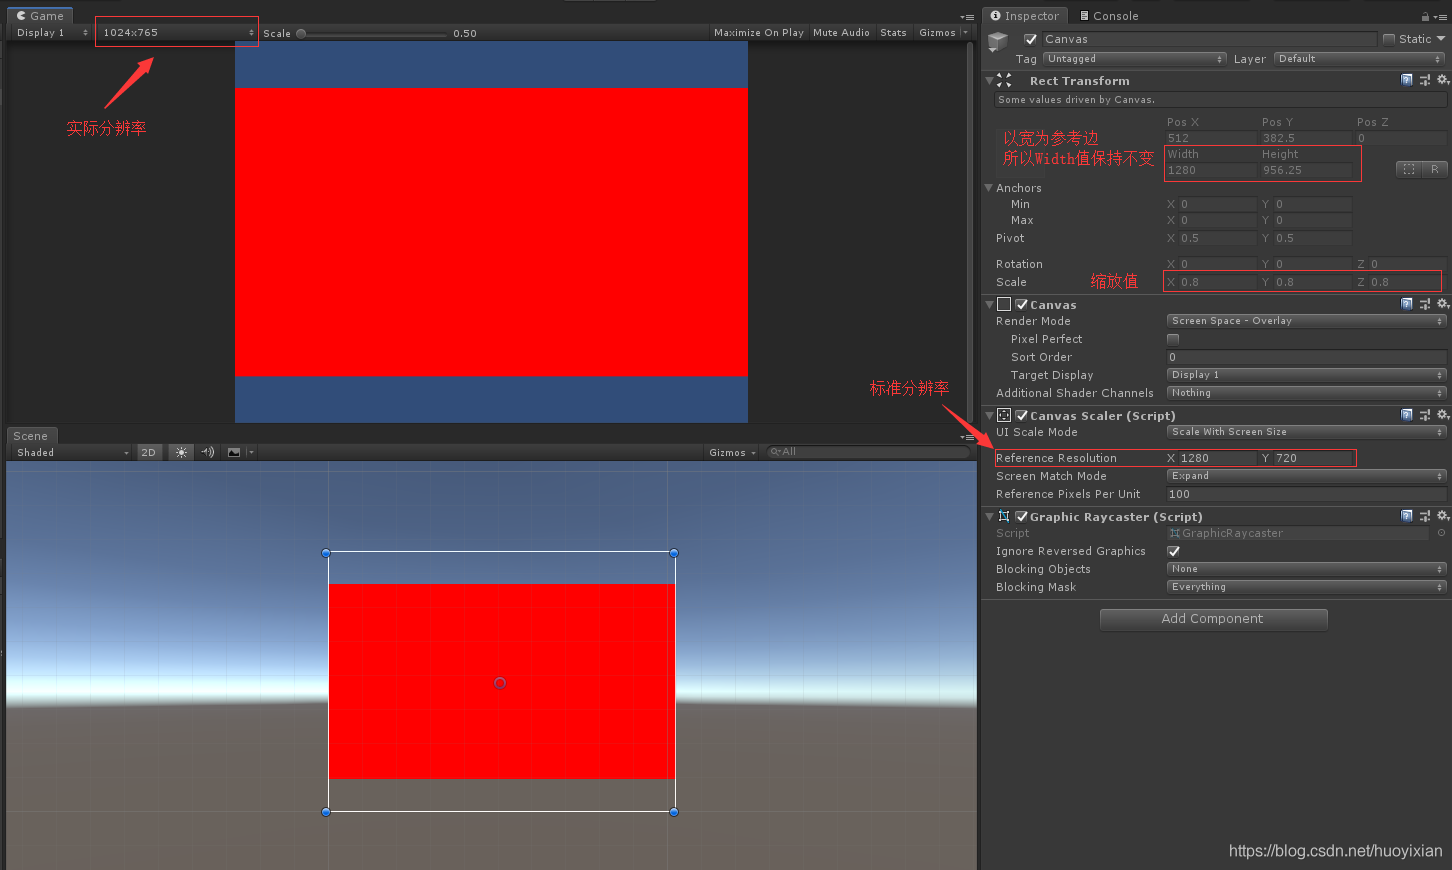Open the Screen Match Mode dropdown
1452x870 pixels.
pyautogui.click(x=1306, y=476)
